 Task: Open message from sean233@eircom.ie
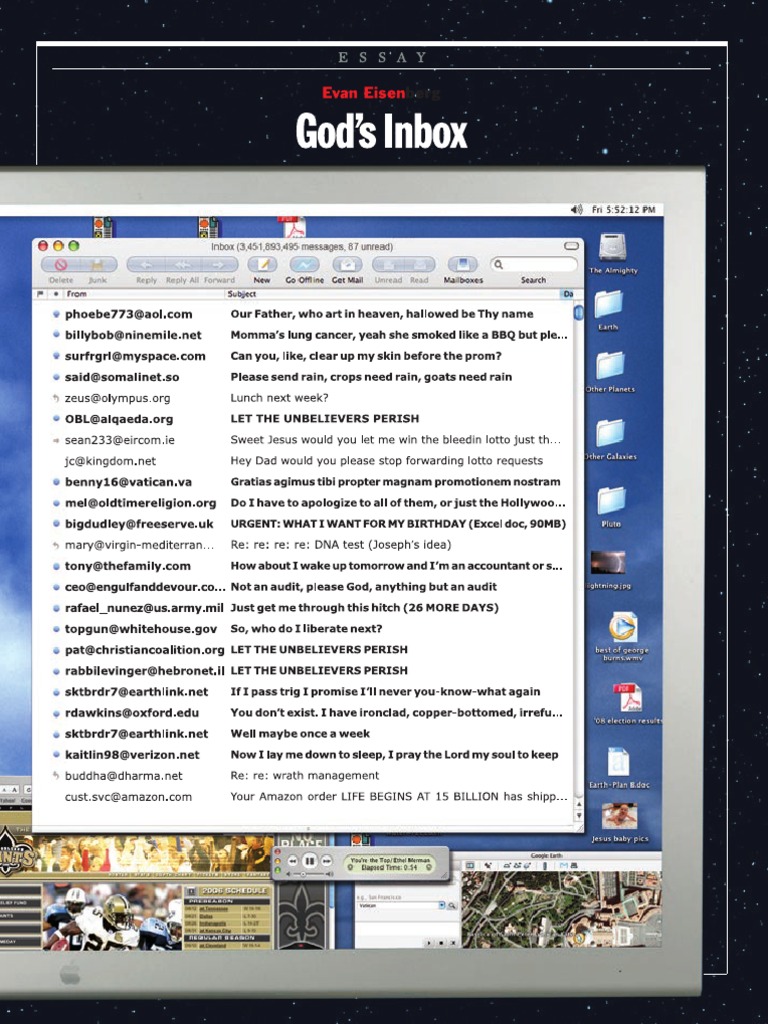tap(303, 440)
